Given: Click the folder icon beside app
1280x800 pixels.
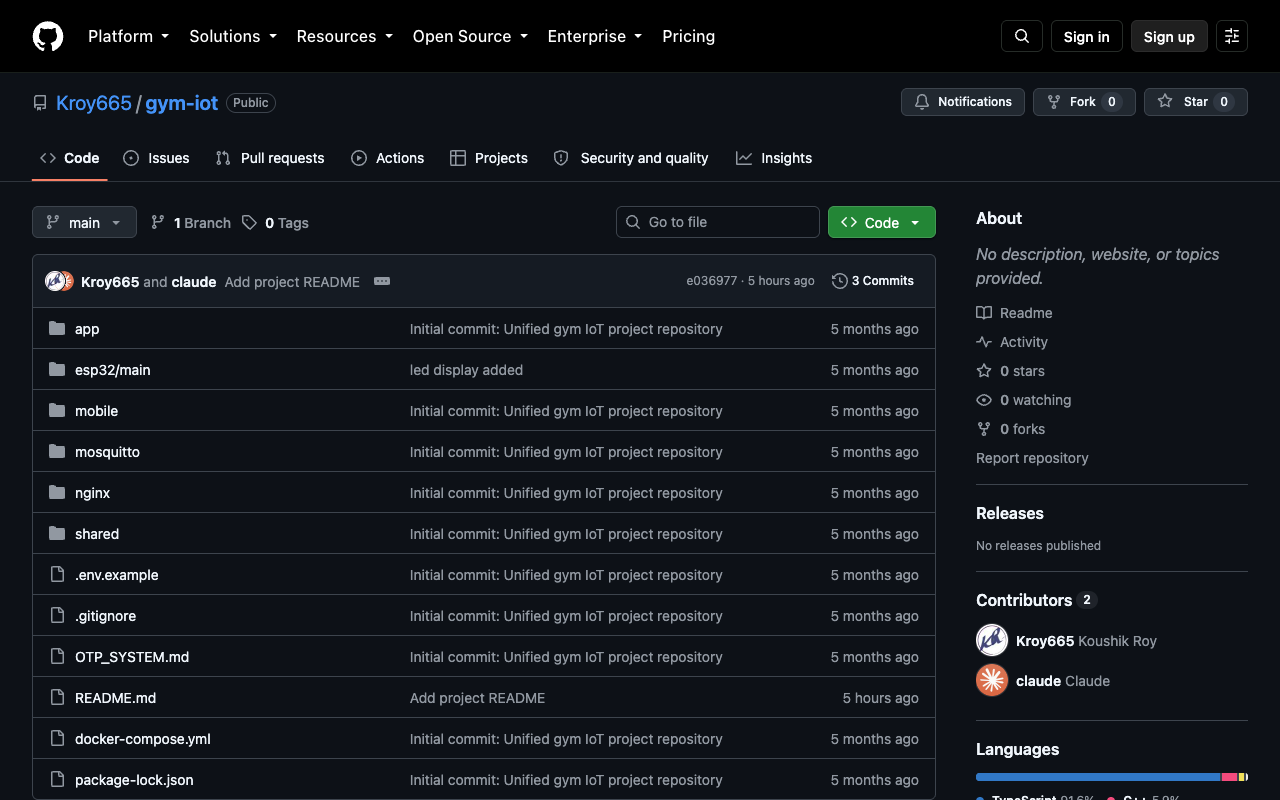Looking at the screenshot, I should point(57,329).
